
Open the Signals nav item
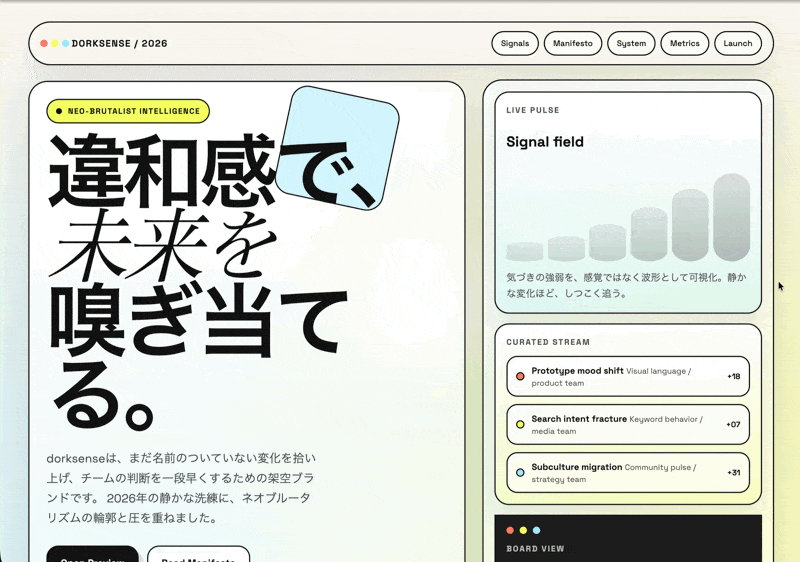(x=515, y=44)
